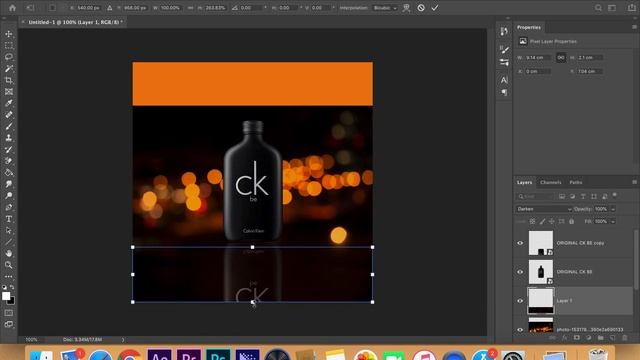The image size is (640, 360).
Task: Toggle warp mode icon in options bar
Action: coord(406,7)
